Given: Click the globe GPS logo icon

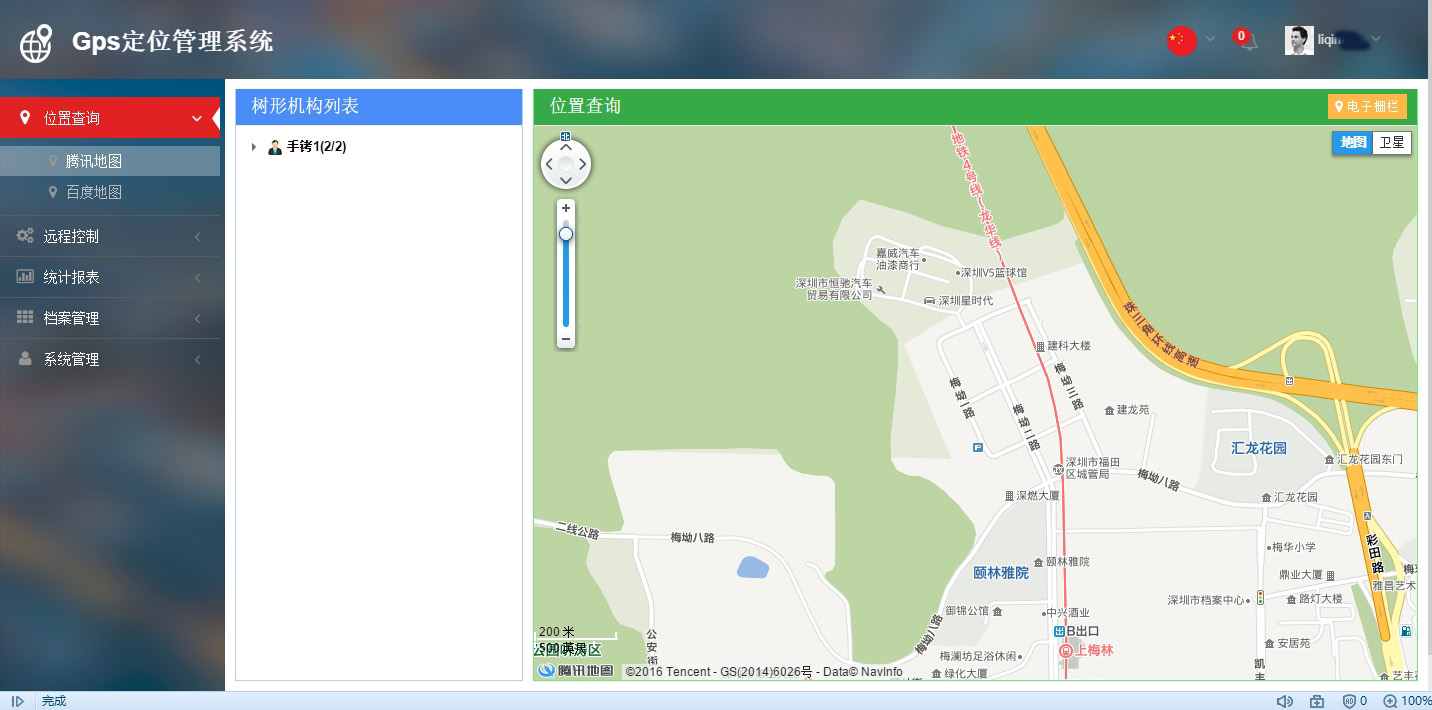Looking at the screenshot, I should [37, 42].
